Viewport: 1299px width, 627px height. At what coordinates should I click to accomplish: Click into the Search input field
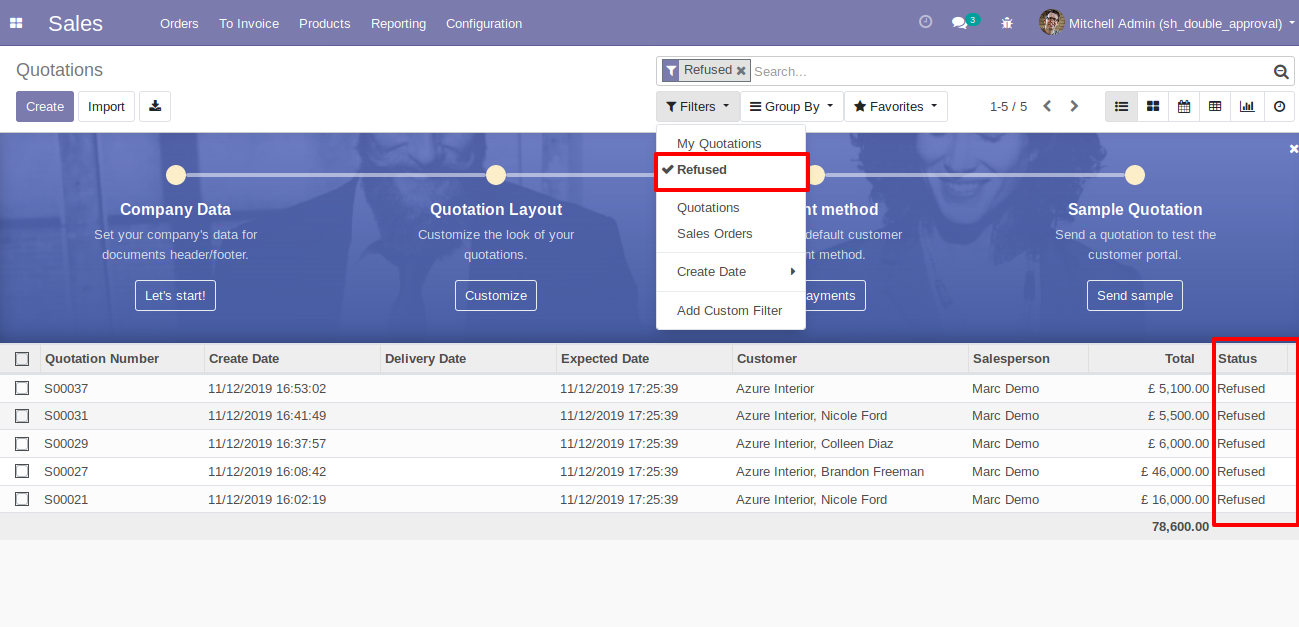(1008, 71)
